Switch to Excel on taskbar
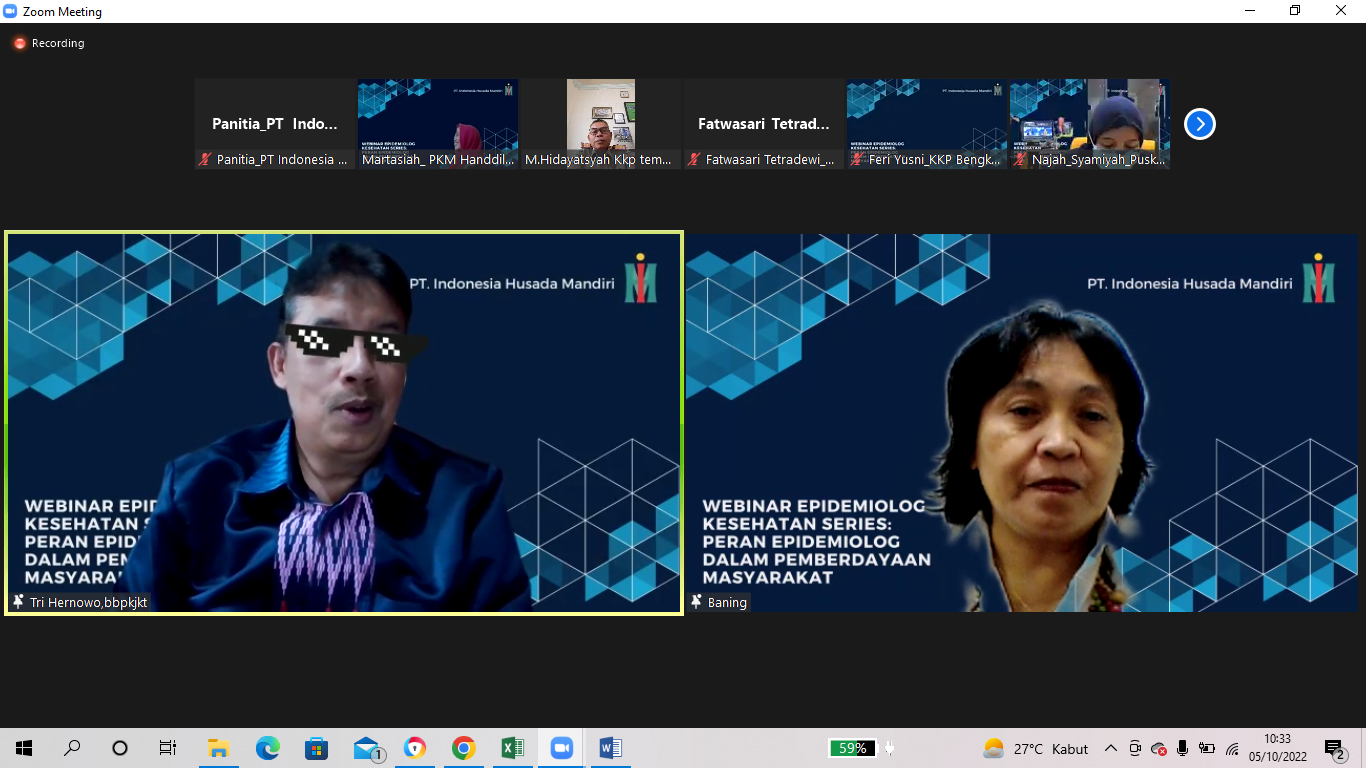This screenshot has width=1366, height=768. 512,748
